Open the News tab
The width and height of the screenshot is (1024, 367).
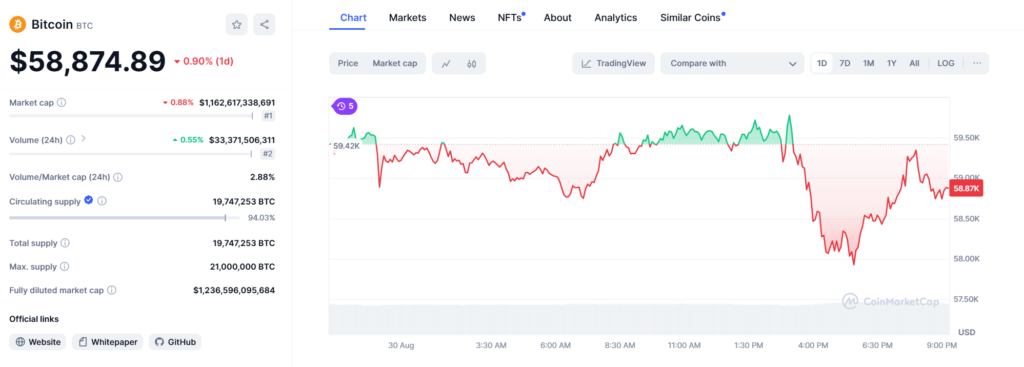pyautogui.click(x=462, y=18)
